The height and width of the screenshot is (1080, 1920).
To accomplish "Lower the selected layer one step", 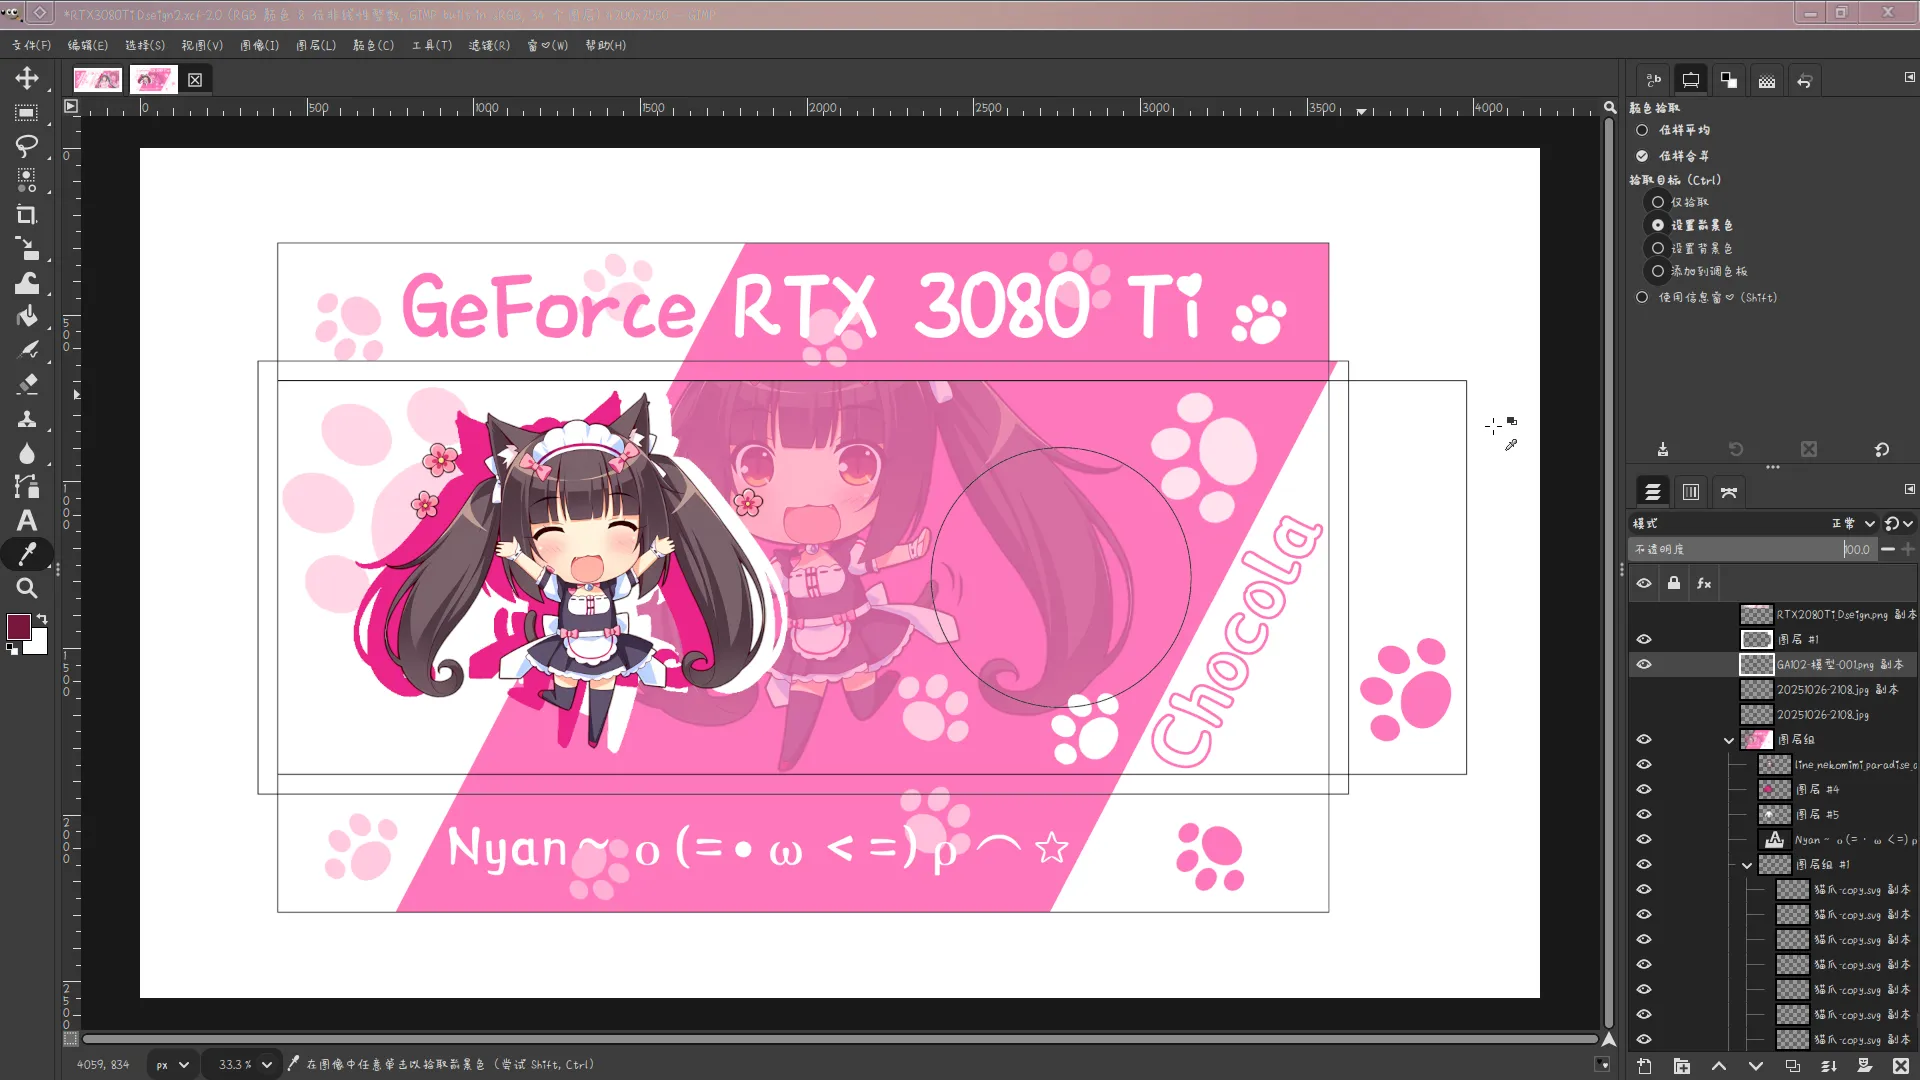I will [x=1755, y=1066].
